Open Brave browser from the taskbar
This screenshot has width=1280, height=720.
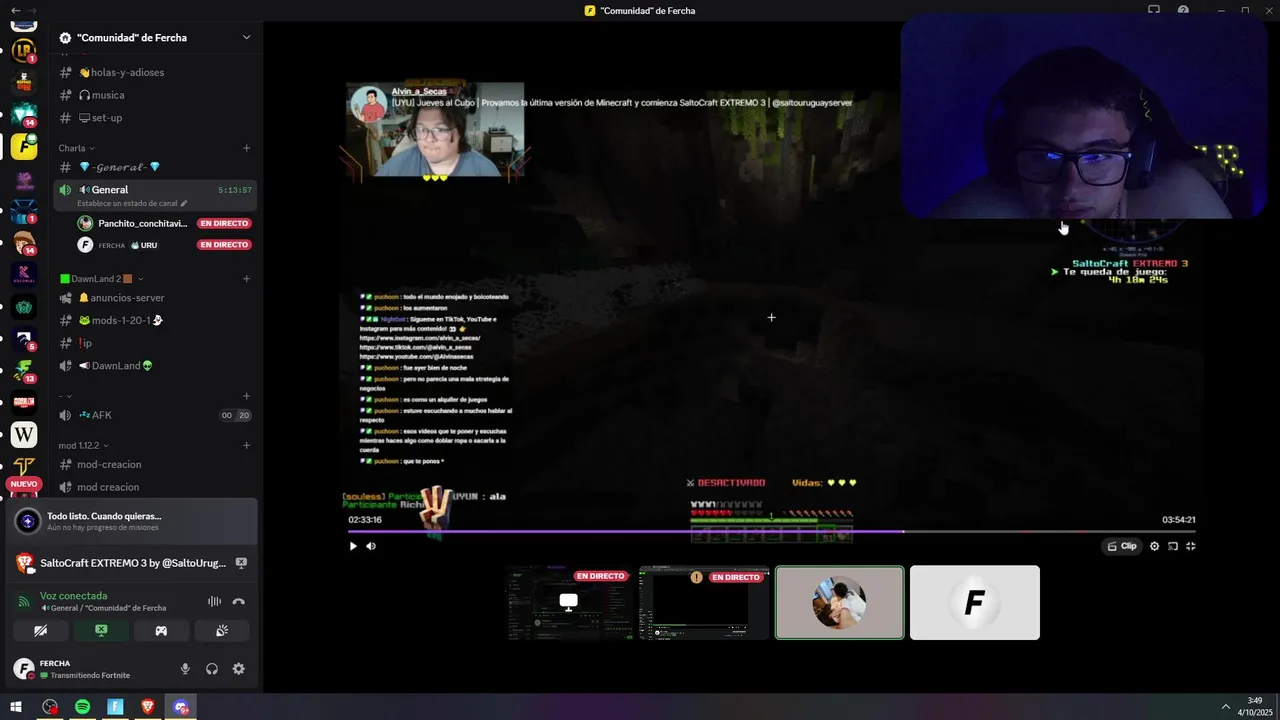tap(148, 707)
